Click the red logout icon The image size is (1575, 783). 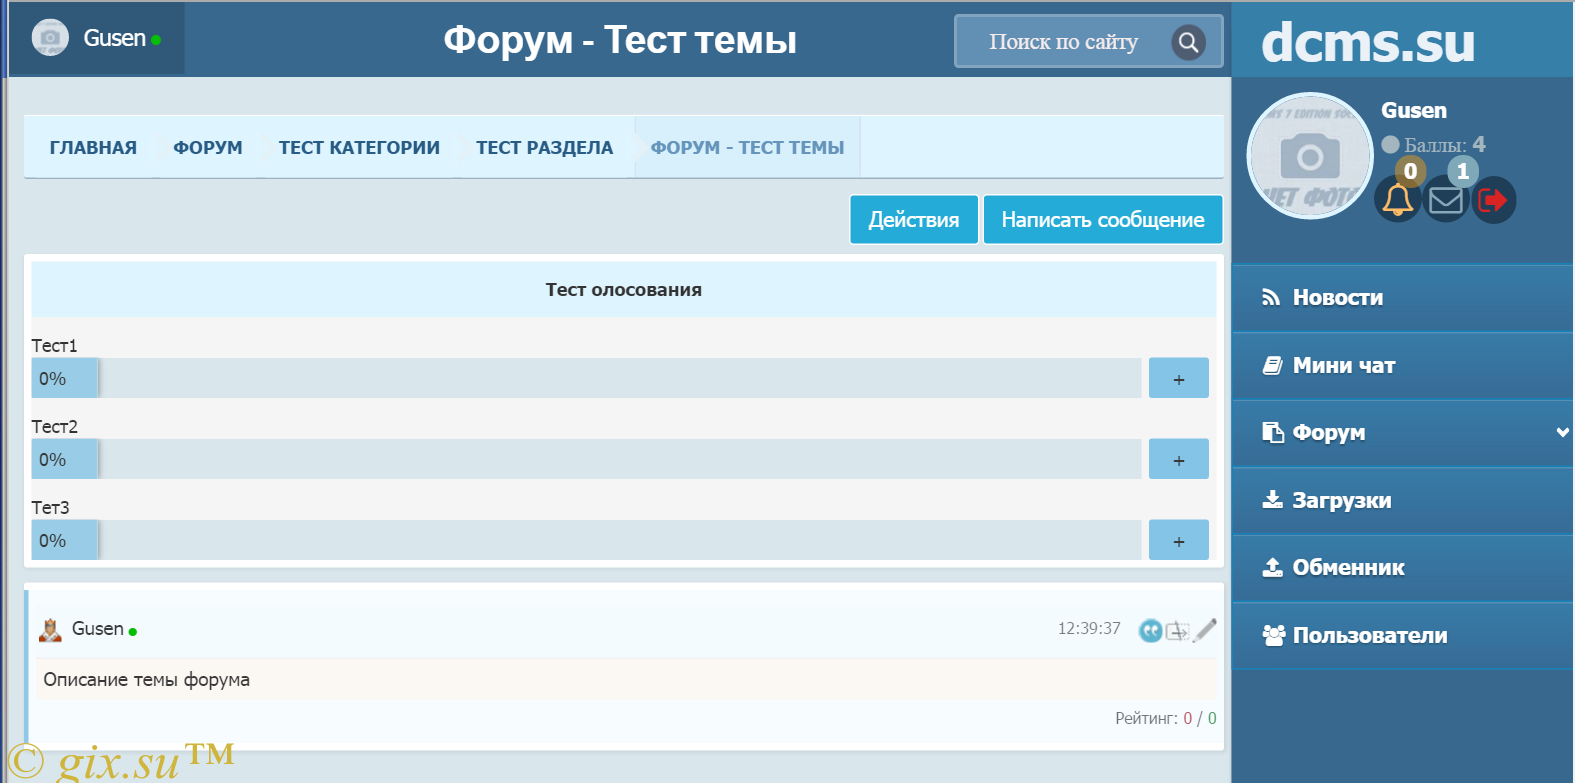click(1493, 200)
